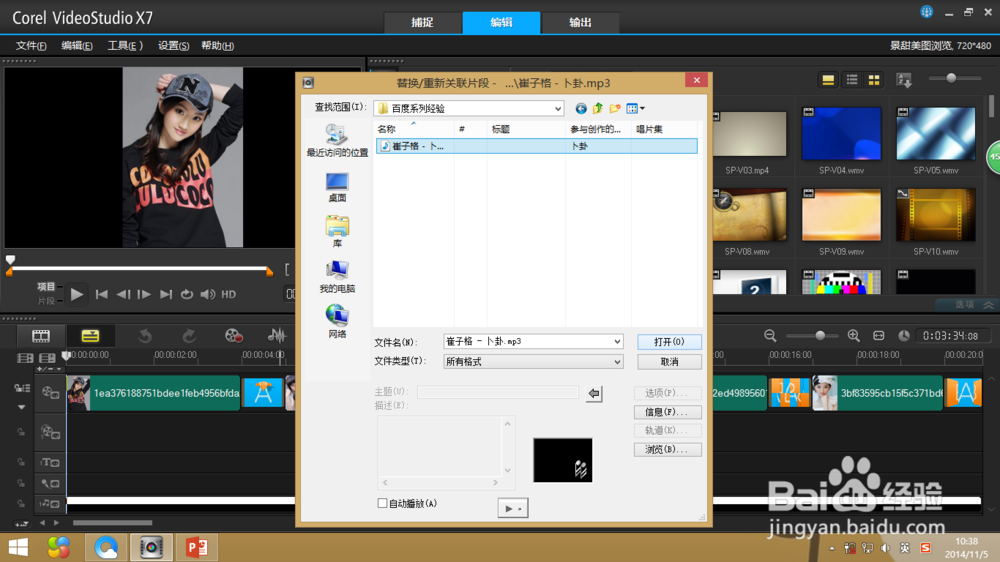Screen dimensions: 1000x562
Task: Open the 帮助(H) menu
Action: coord(217,46)
